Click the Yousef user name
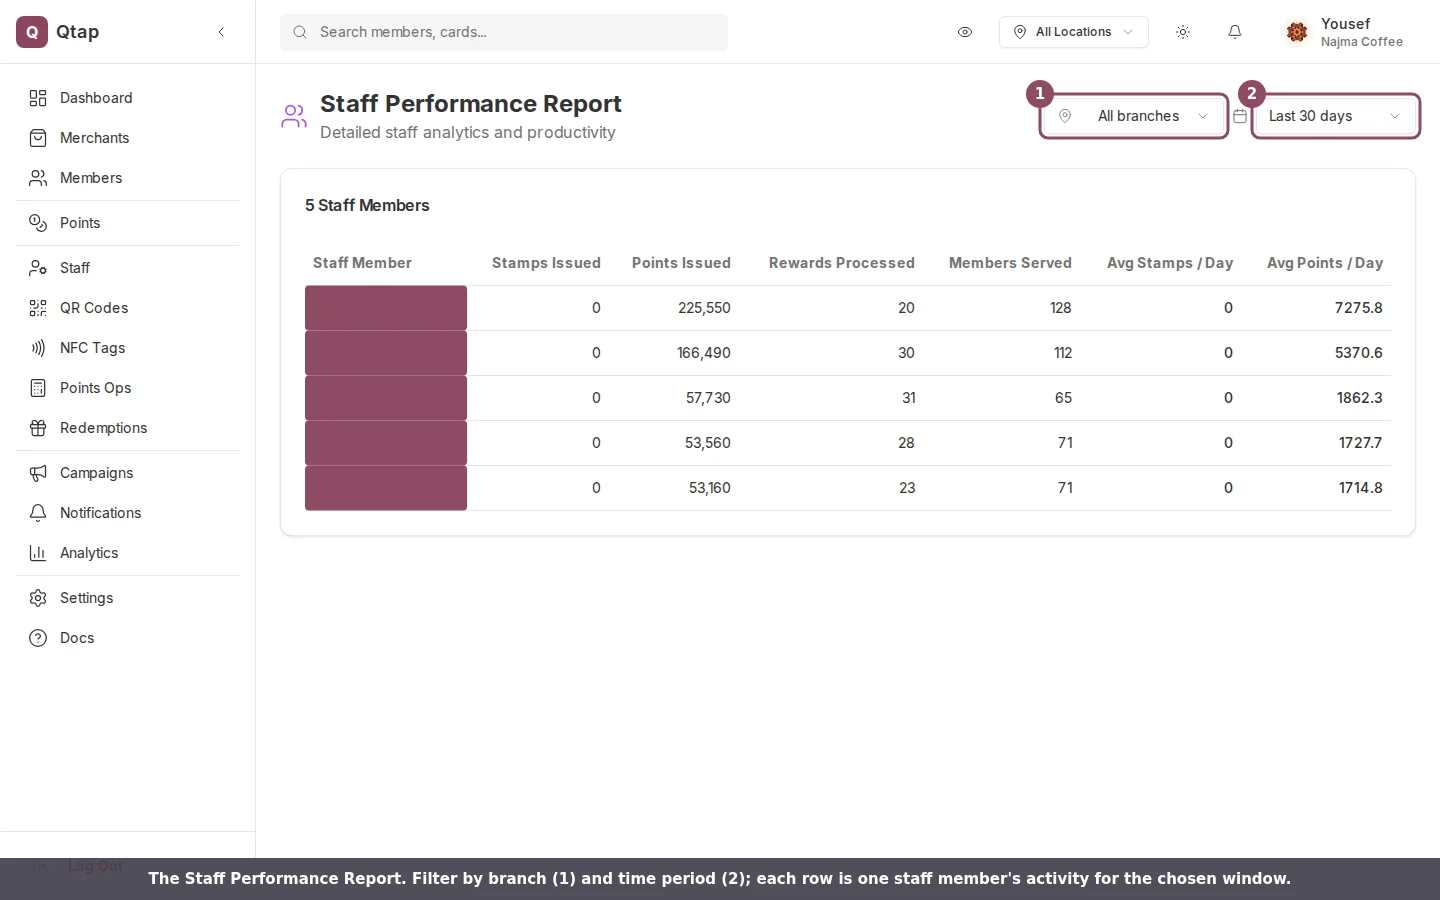1440x900 pixels. click(1345, 24)
